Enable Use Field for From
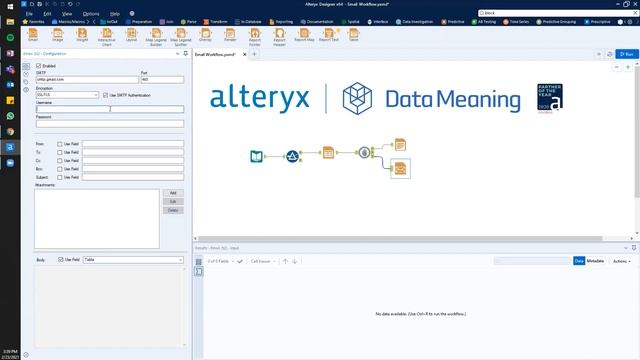This screenshot has height=360, width=640. [x=60, y=144]
